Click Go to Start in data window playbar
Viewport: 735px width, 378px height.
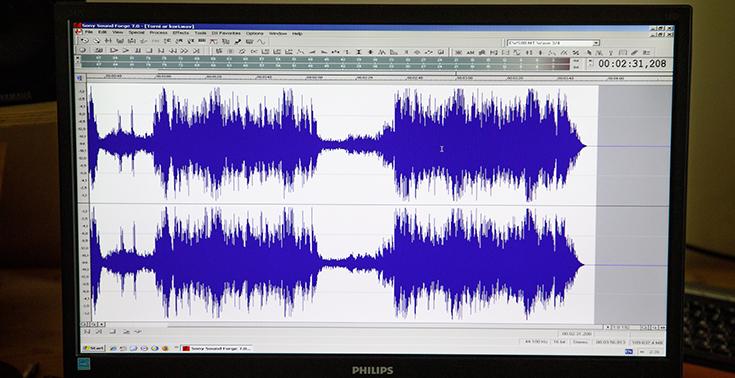tap(87, 332)
